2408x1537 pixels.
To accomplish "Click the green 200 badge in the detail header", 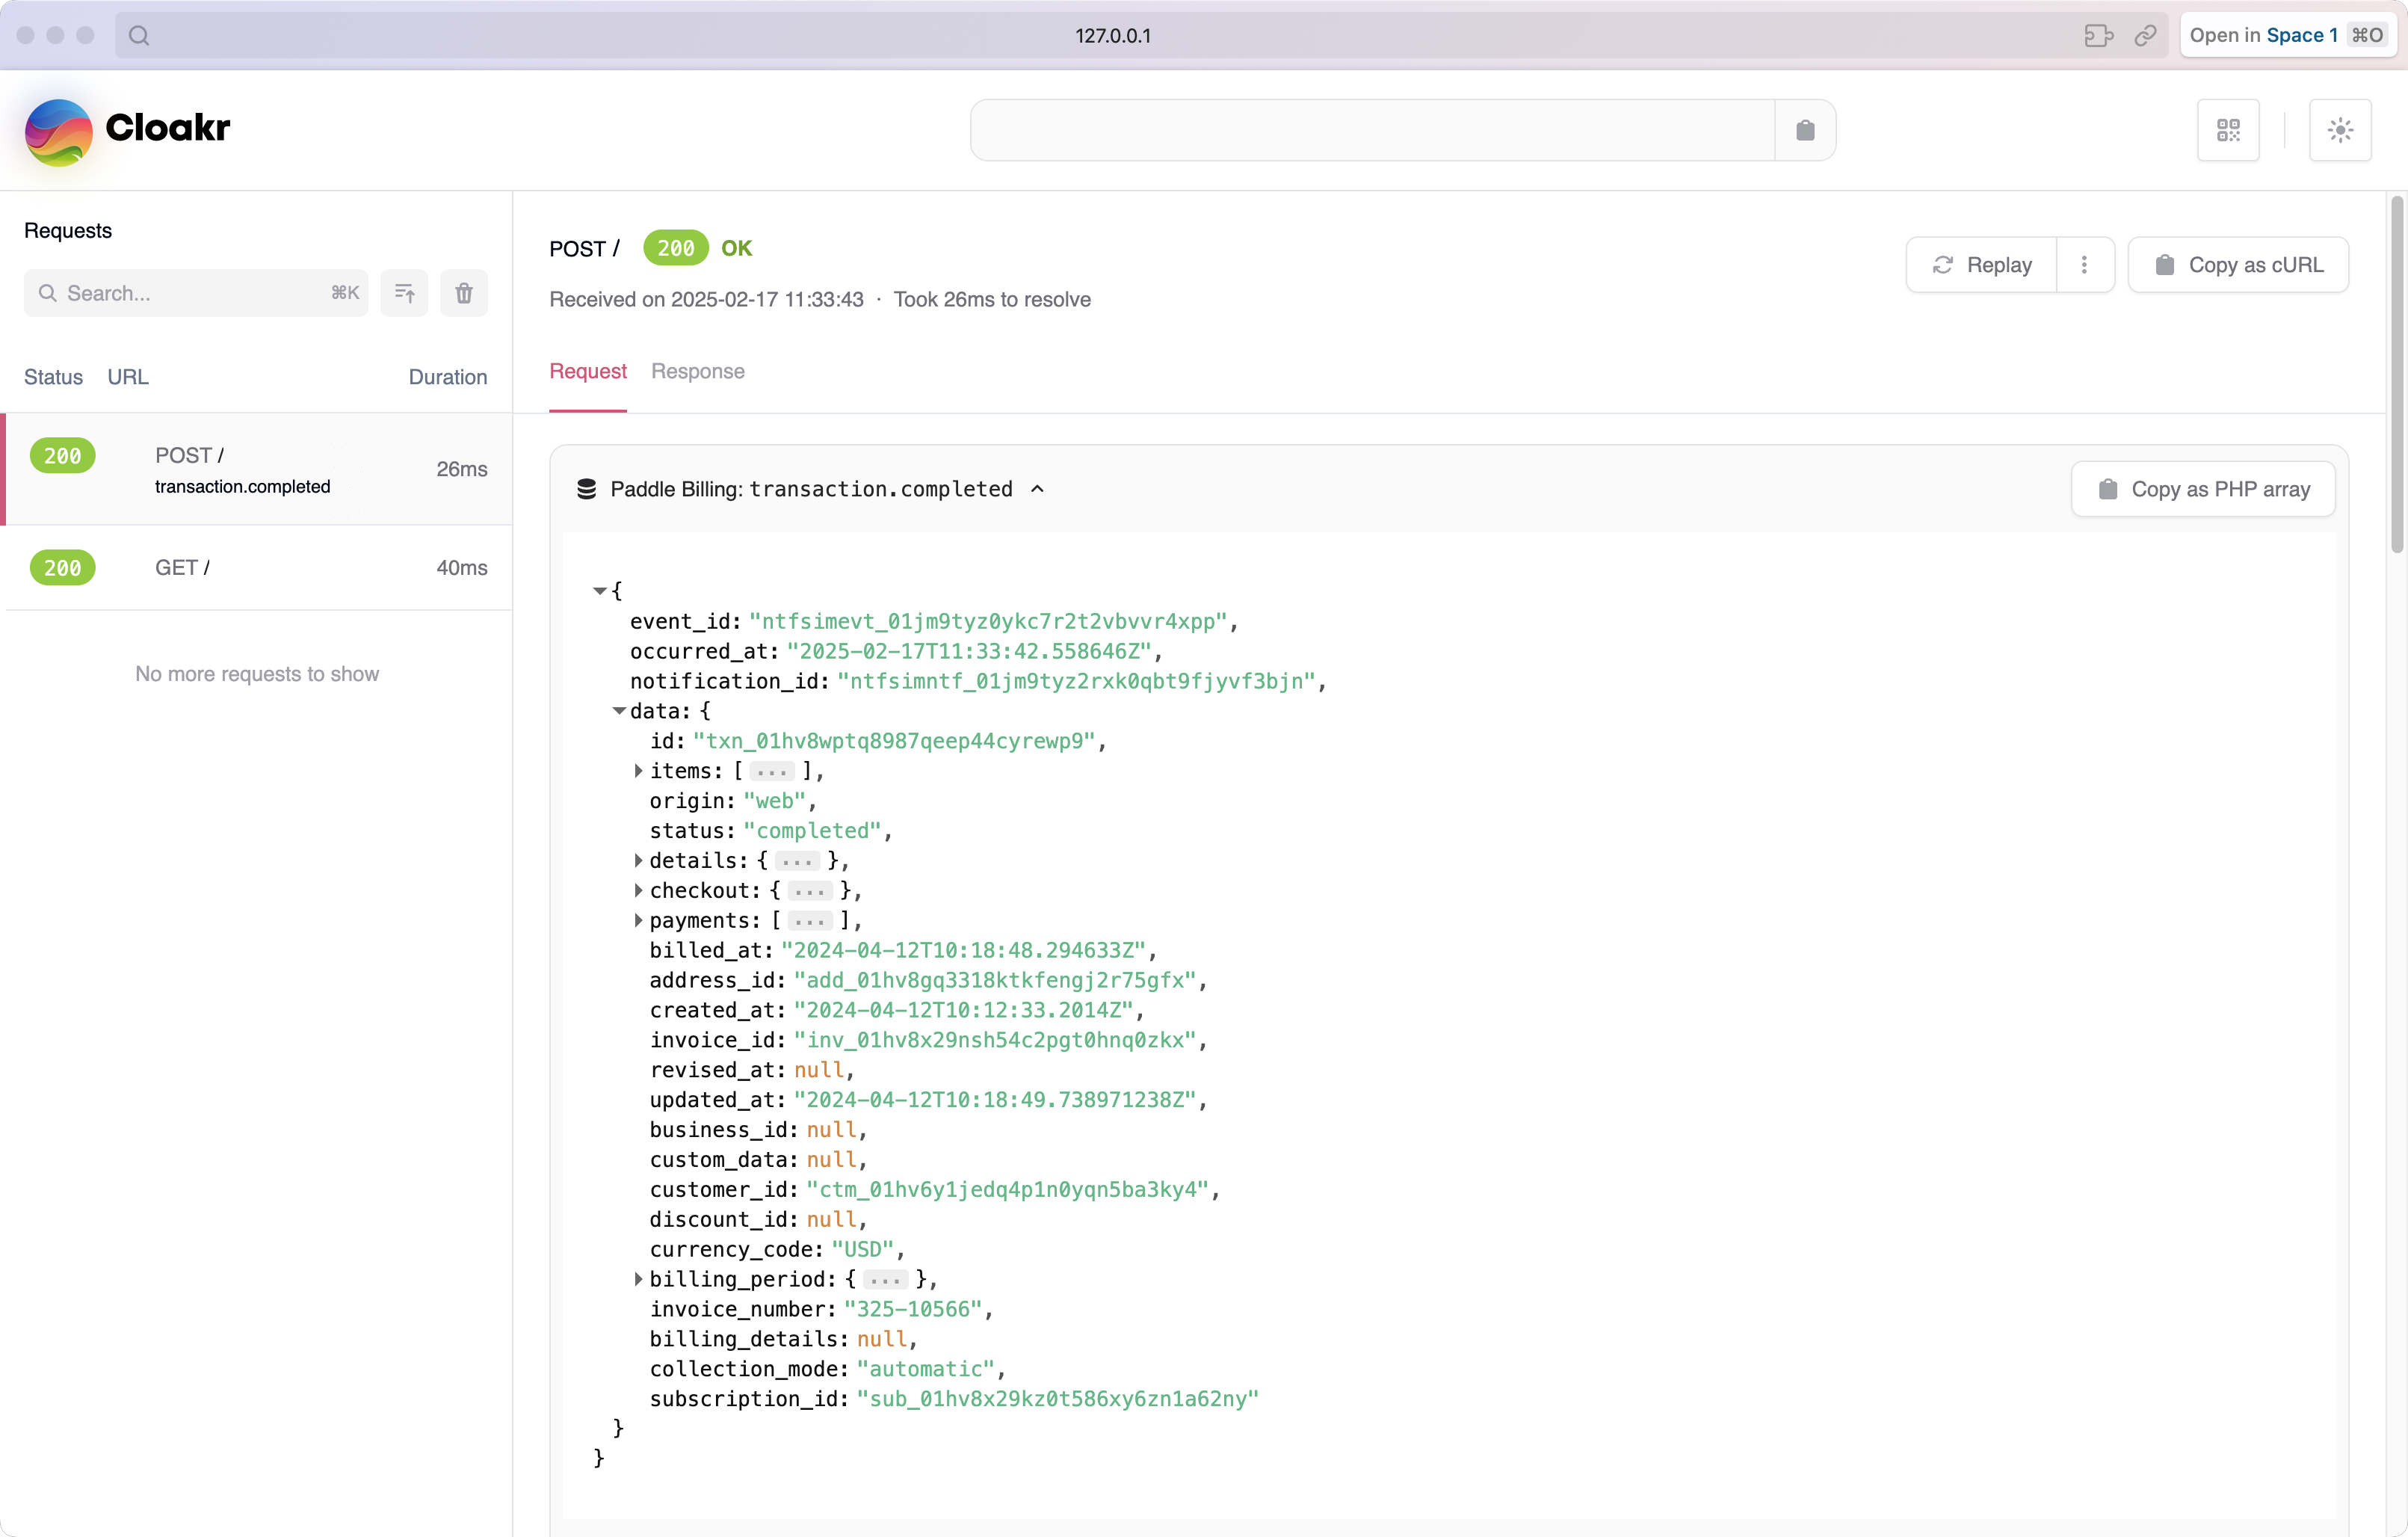I will pos(676,248).
